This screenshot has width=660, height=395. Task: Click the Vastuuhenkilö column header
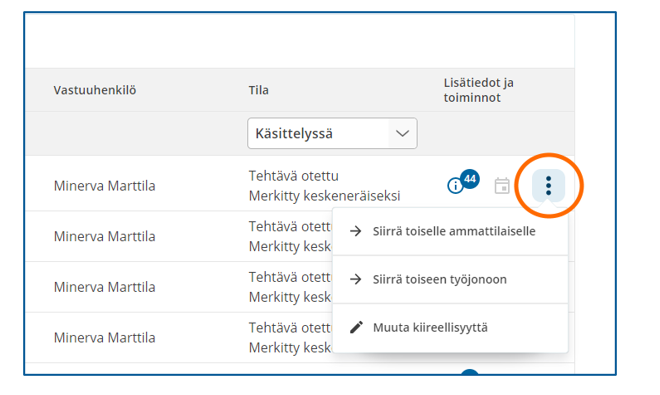coord(95,90)
